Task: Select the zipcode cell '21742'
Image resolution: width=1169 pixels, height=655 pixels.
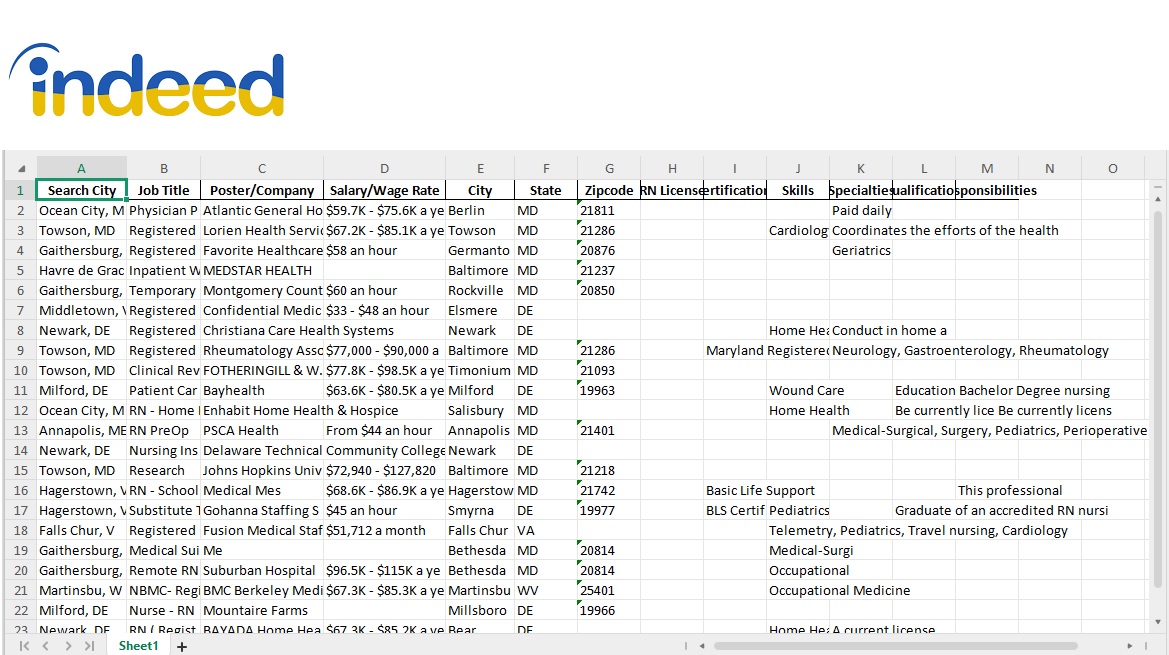Action: coord(609,491)
